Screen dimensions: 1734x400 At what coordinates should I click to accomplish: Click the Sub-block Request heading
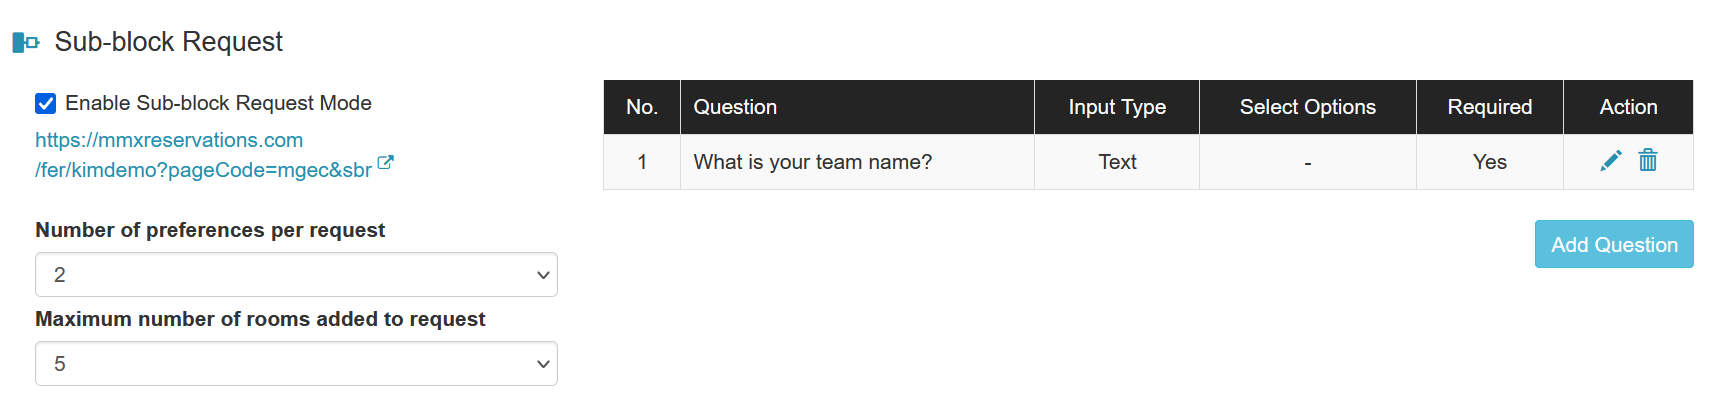coord(168,42)
